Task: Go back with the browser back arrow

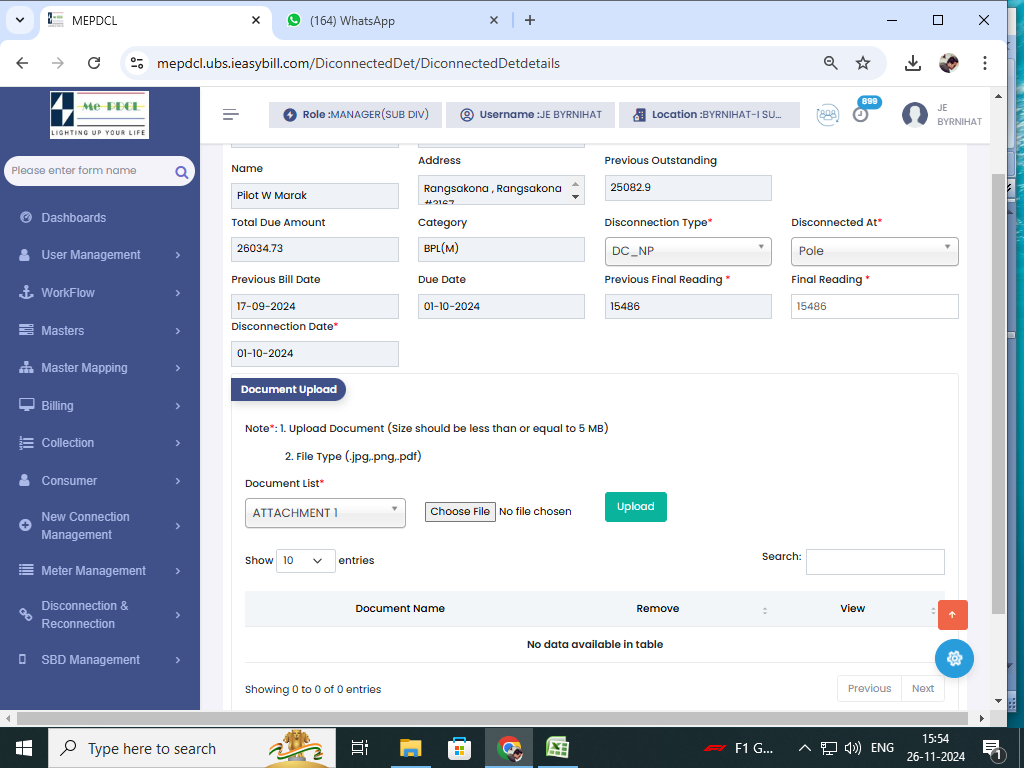Action: 22,63
